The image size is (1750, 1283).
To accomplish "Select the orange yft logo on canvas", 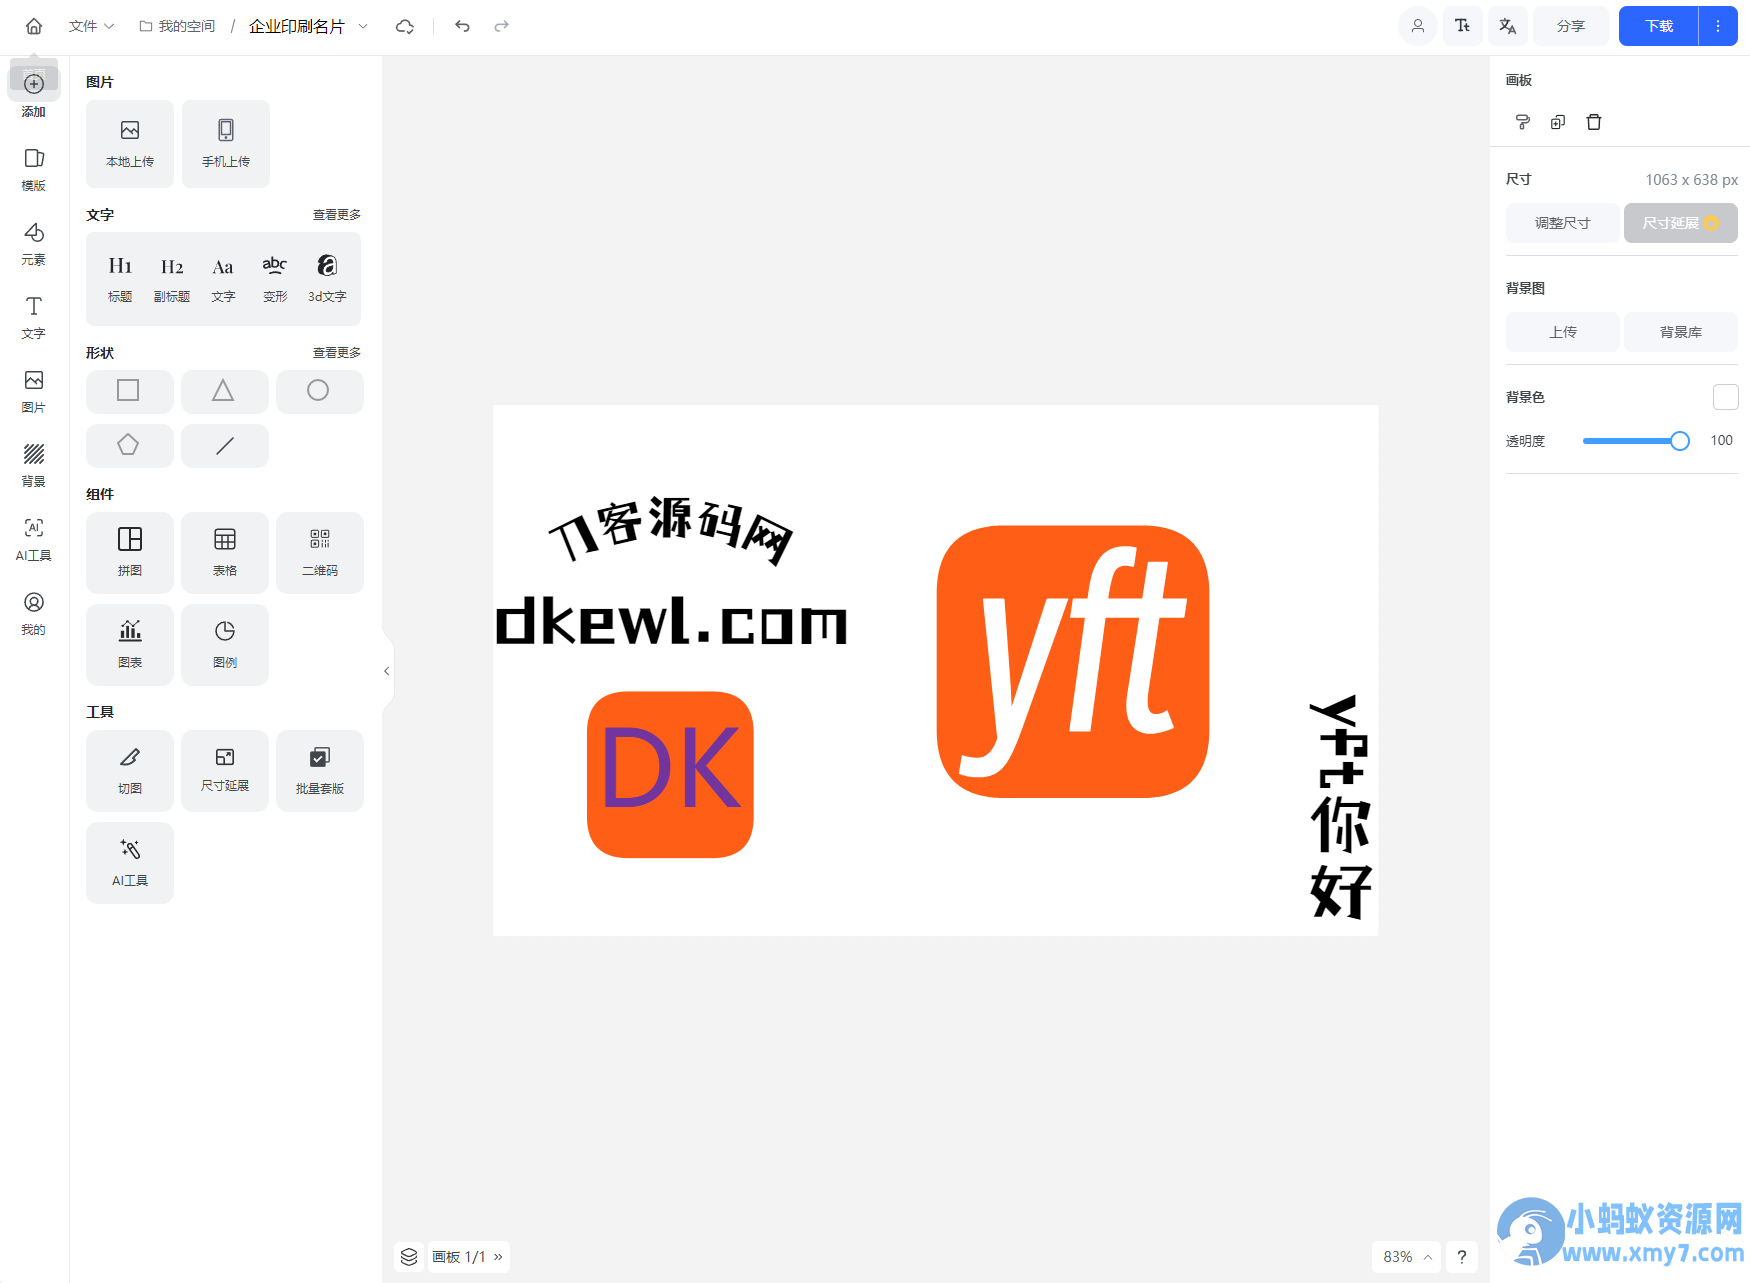I will point(1073,661).
